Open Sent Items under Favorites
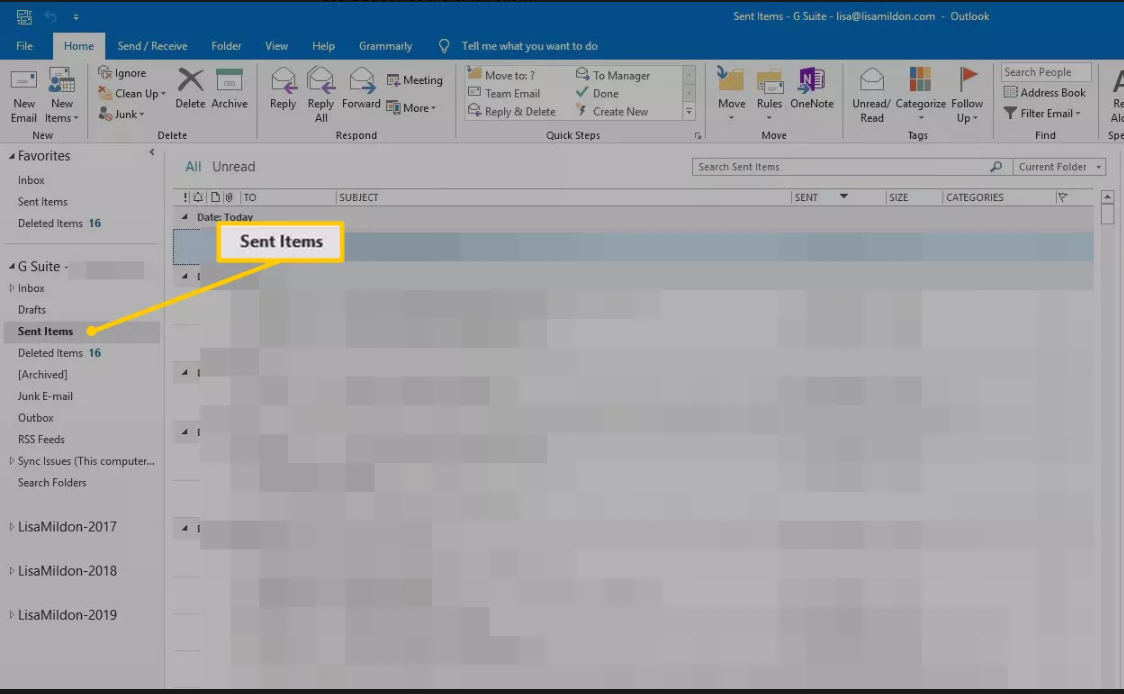Image resolution: width=1124 pixels, height=694 pixels. pyautogui.click(x=42, y=201)
